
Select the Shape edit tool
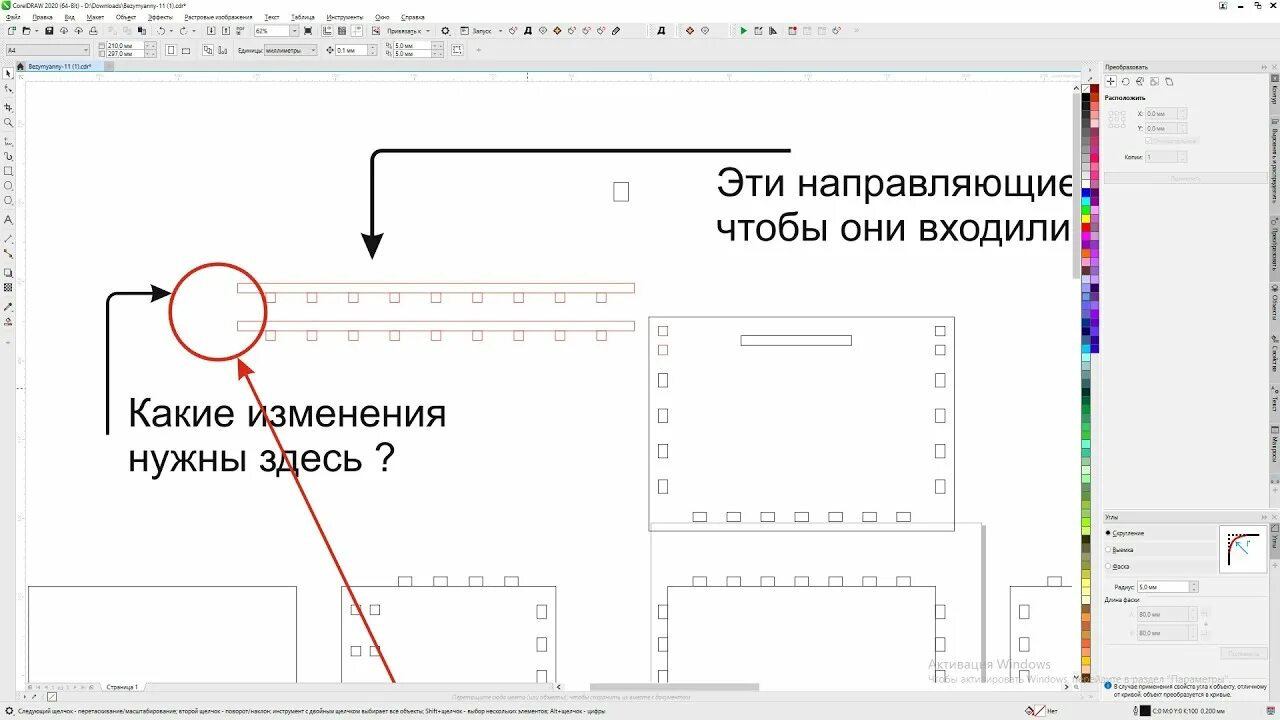(8, 89)
